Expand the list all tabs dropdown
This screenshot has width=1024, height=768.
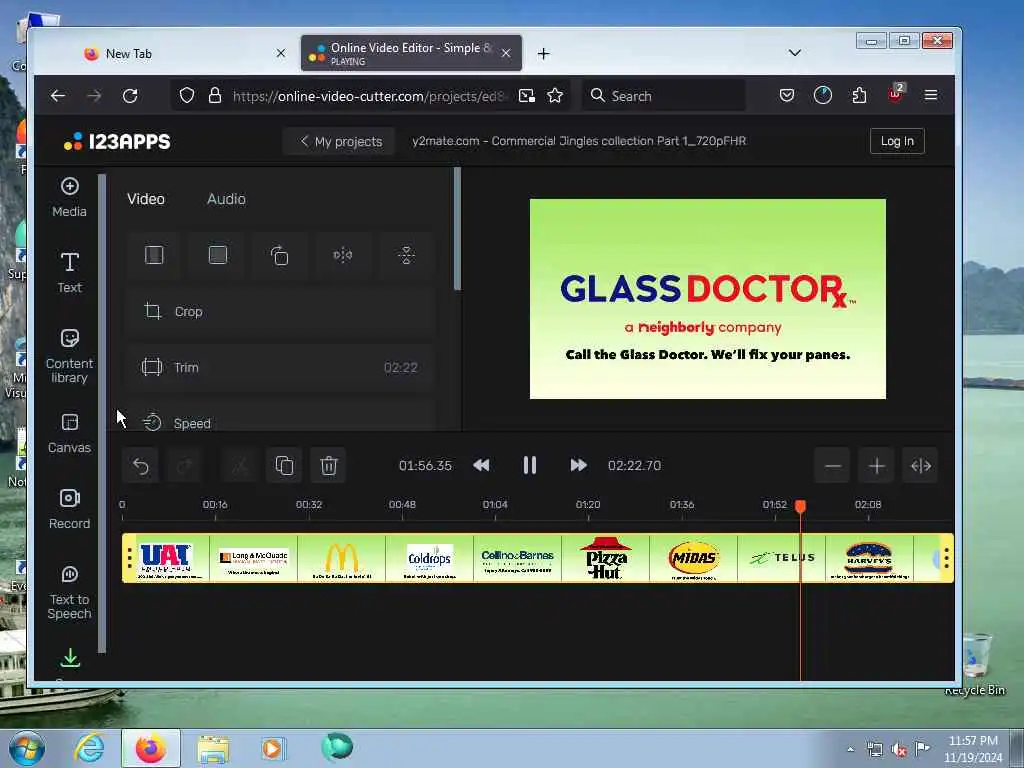pyautogui.click(x=795, y=53)
